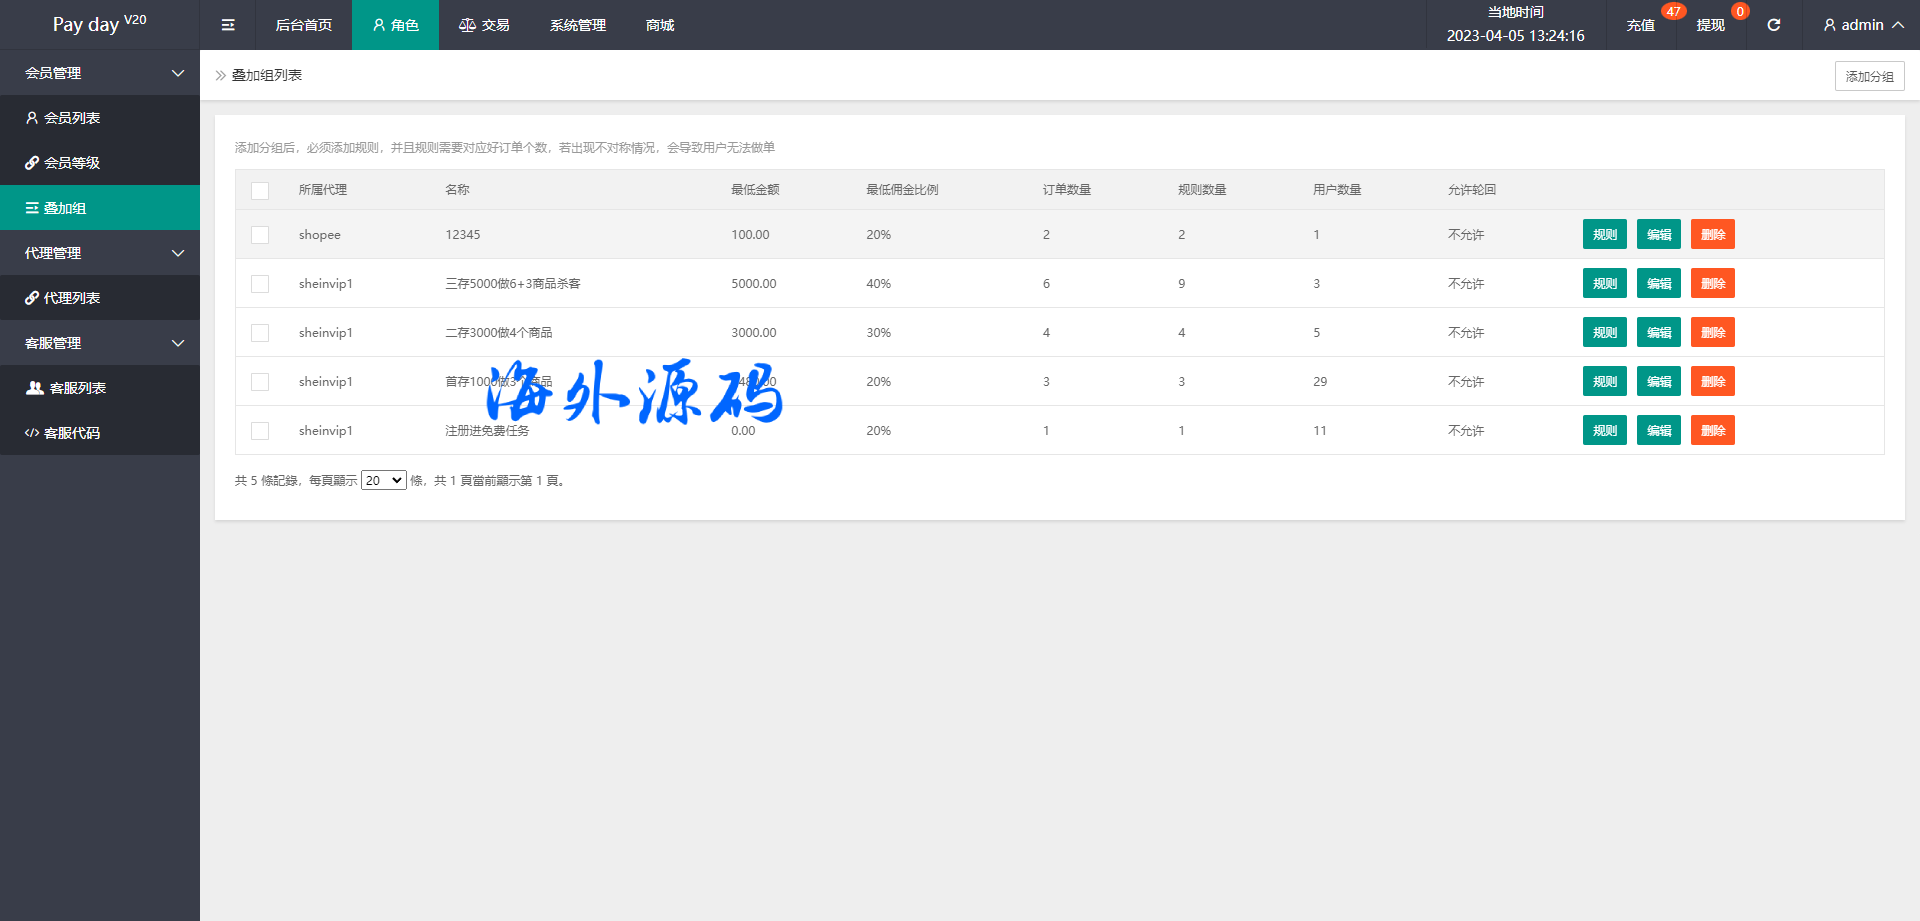1920x921 pixels.
Task: Collapse the 会员管理 sidebar section
Action: click(100, 73)
